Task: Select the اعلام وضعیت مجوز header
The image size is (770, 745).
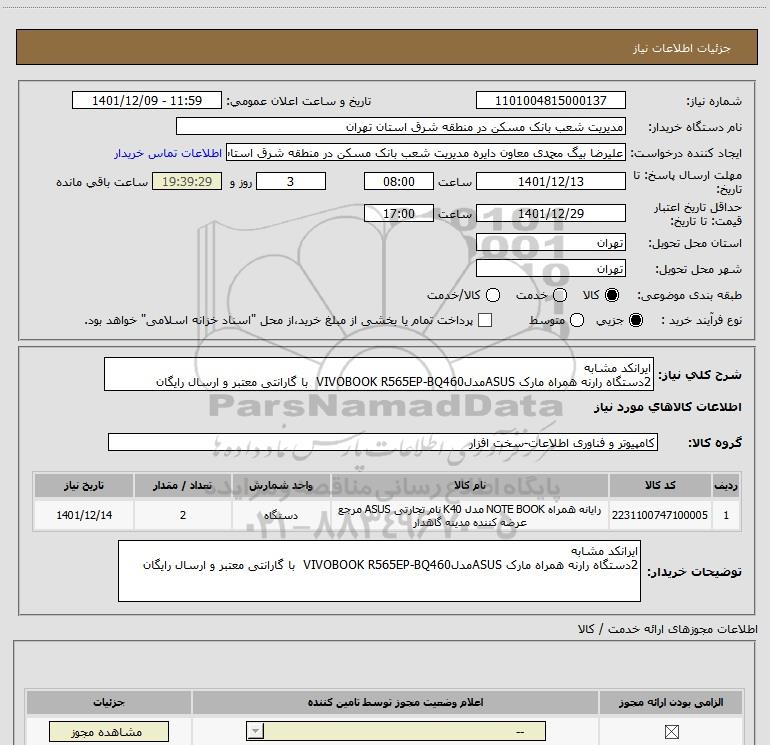Action: [395, 702]
